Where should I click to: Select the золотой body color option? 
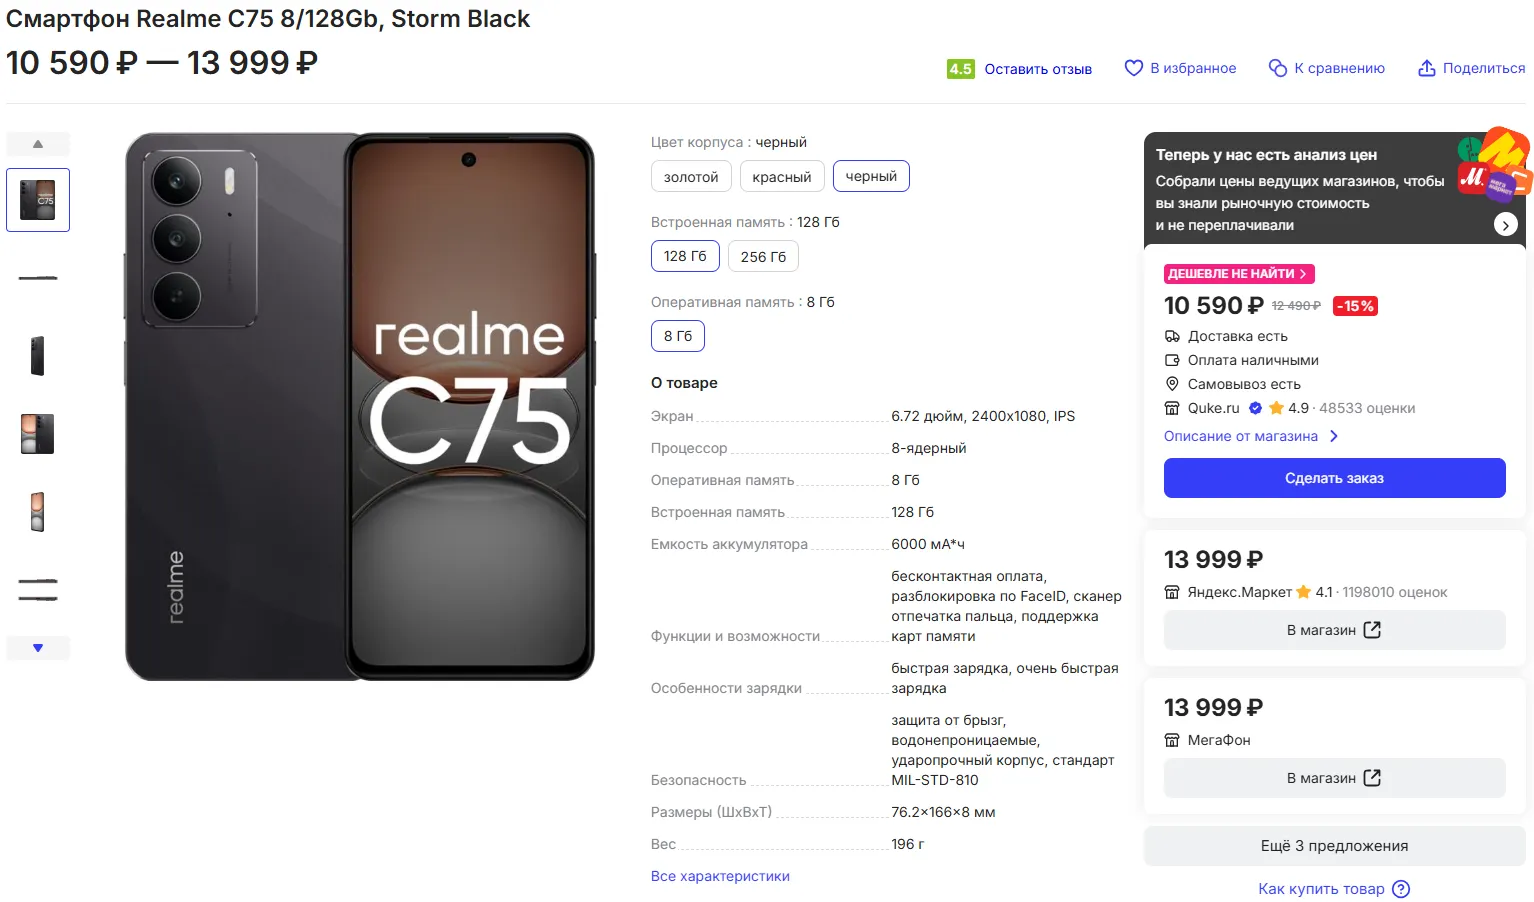pyautogui.click(x=691, y=177)
